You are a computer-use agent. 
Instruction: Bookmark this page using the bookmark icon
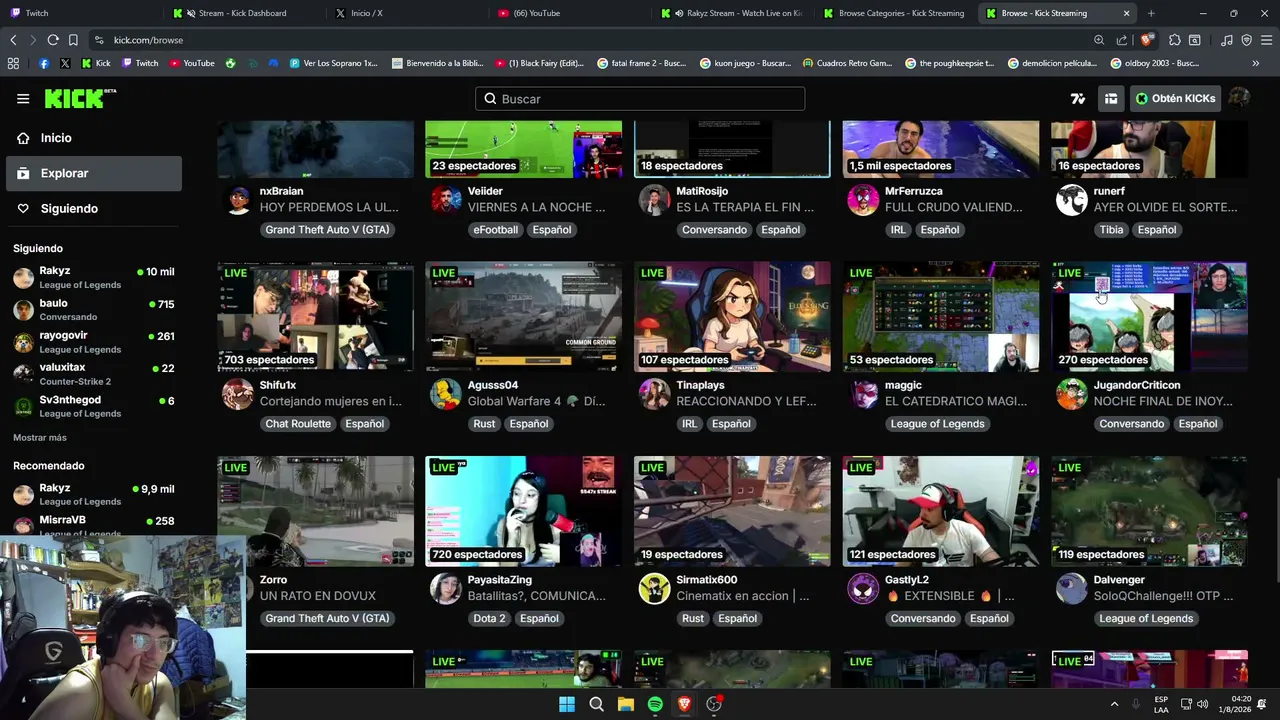point(73,40)
